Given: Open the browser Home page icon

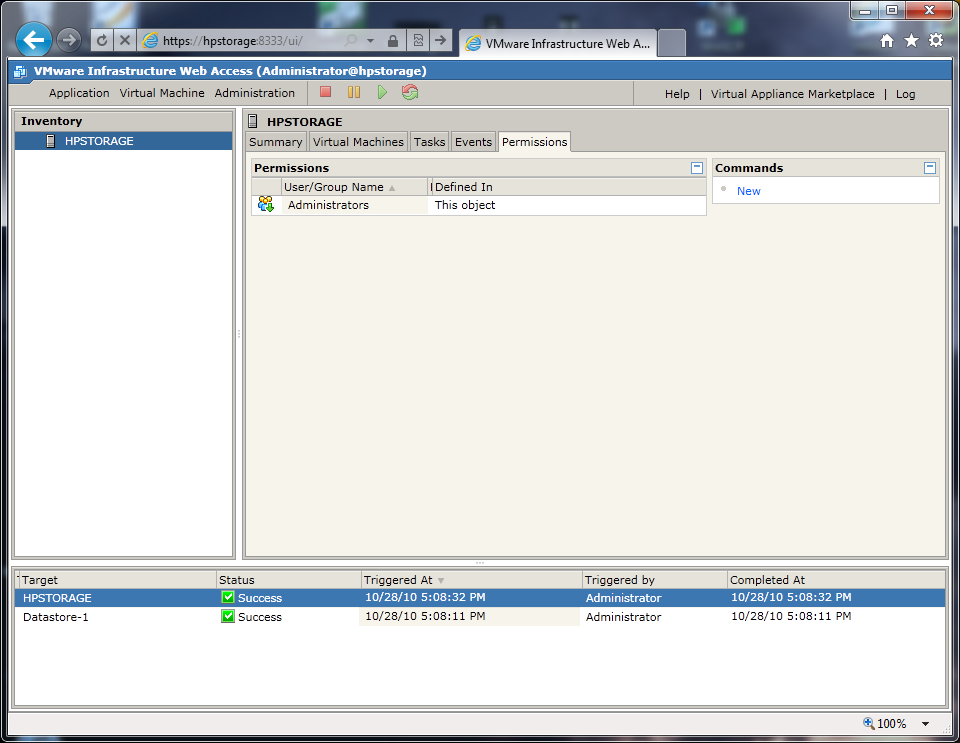Looking at the screenshot, I should point(887,41).
